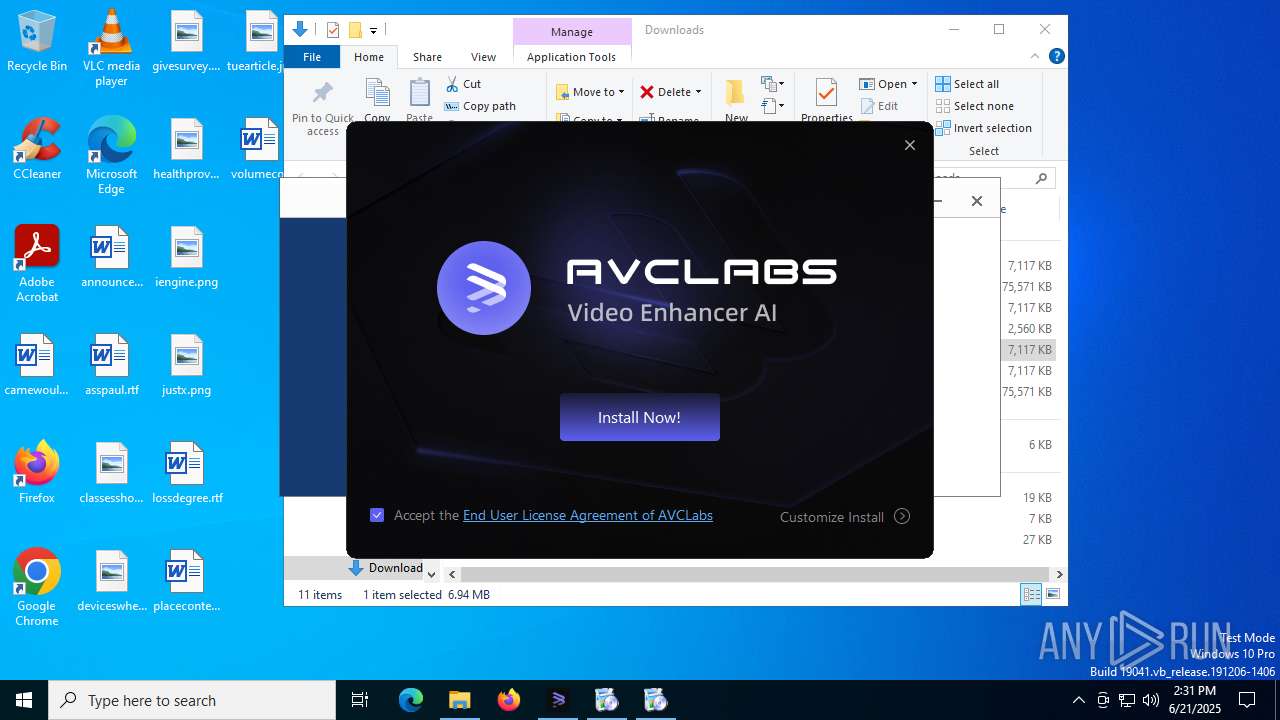The image size is (1280, 720).
Task: Click the AVCLabs round logo
Action: click(484, 288)
